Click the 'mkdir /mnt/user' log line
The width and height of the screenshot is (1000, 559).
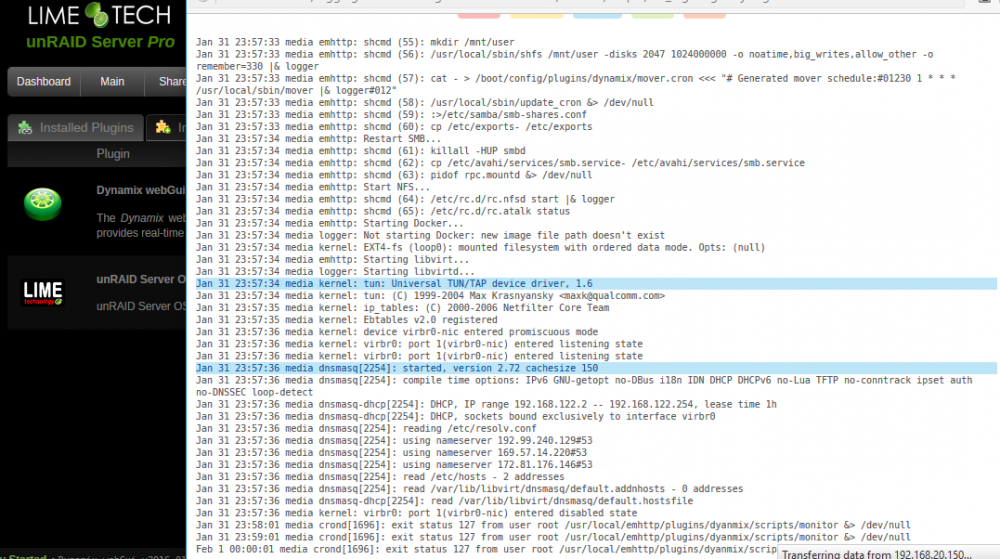pos(355,42)
